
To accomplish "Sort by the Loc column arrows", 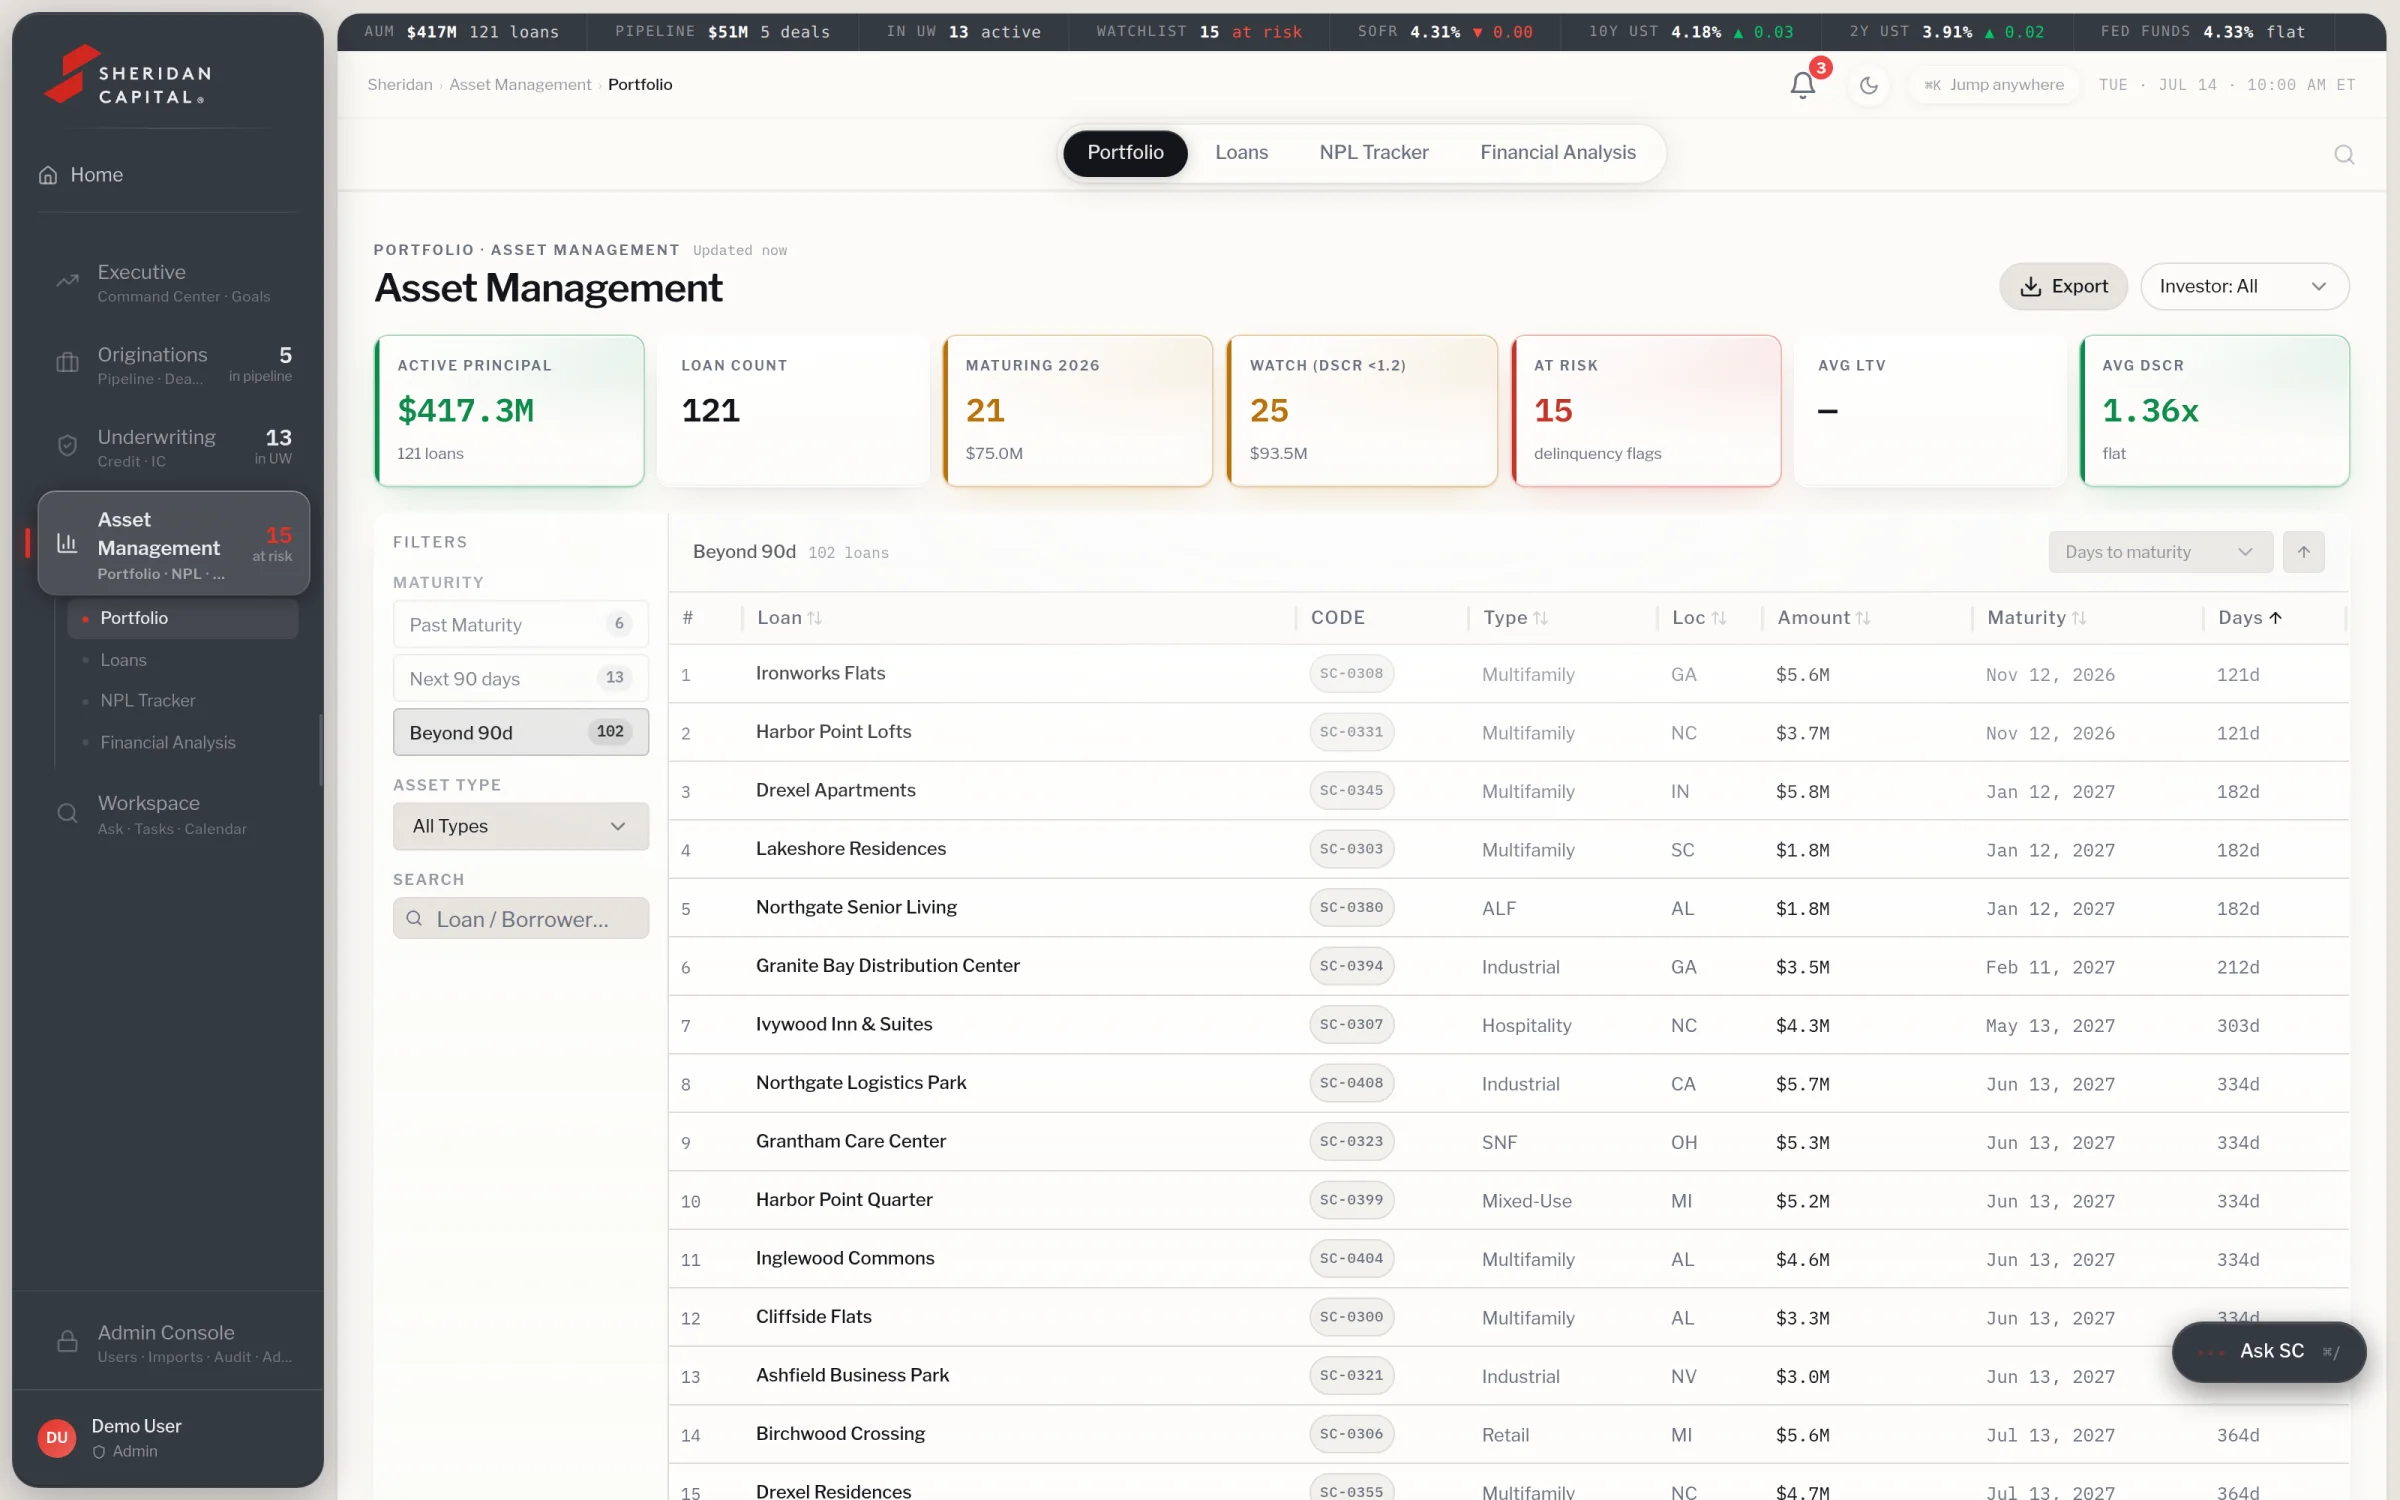I will (1719, 618).
